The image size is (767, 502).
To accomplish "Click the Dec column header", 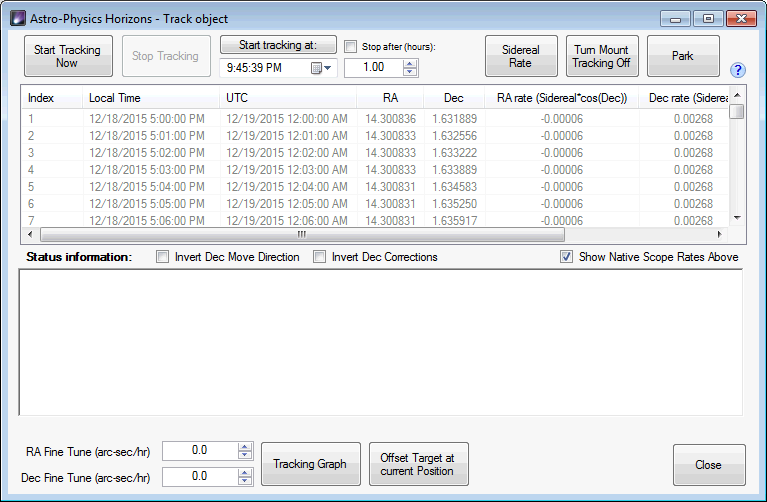I will [454, 98].
